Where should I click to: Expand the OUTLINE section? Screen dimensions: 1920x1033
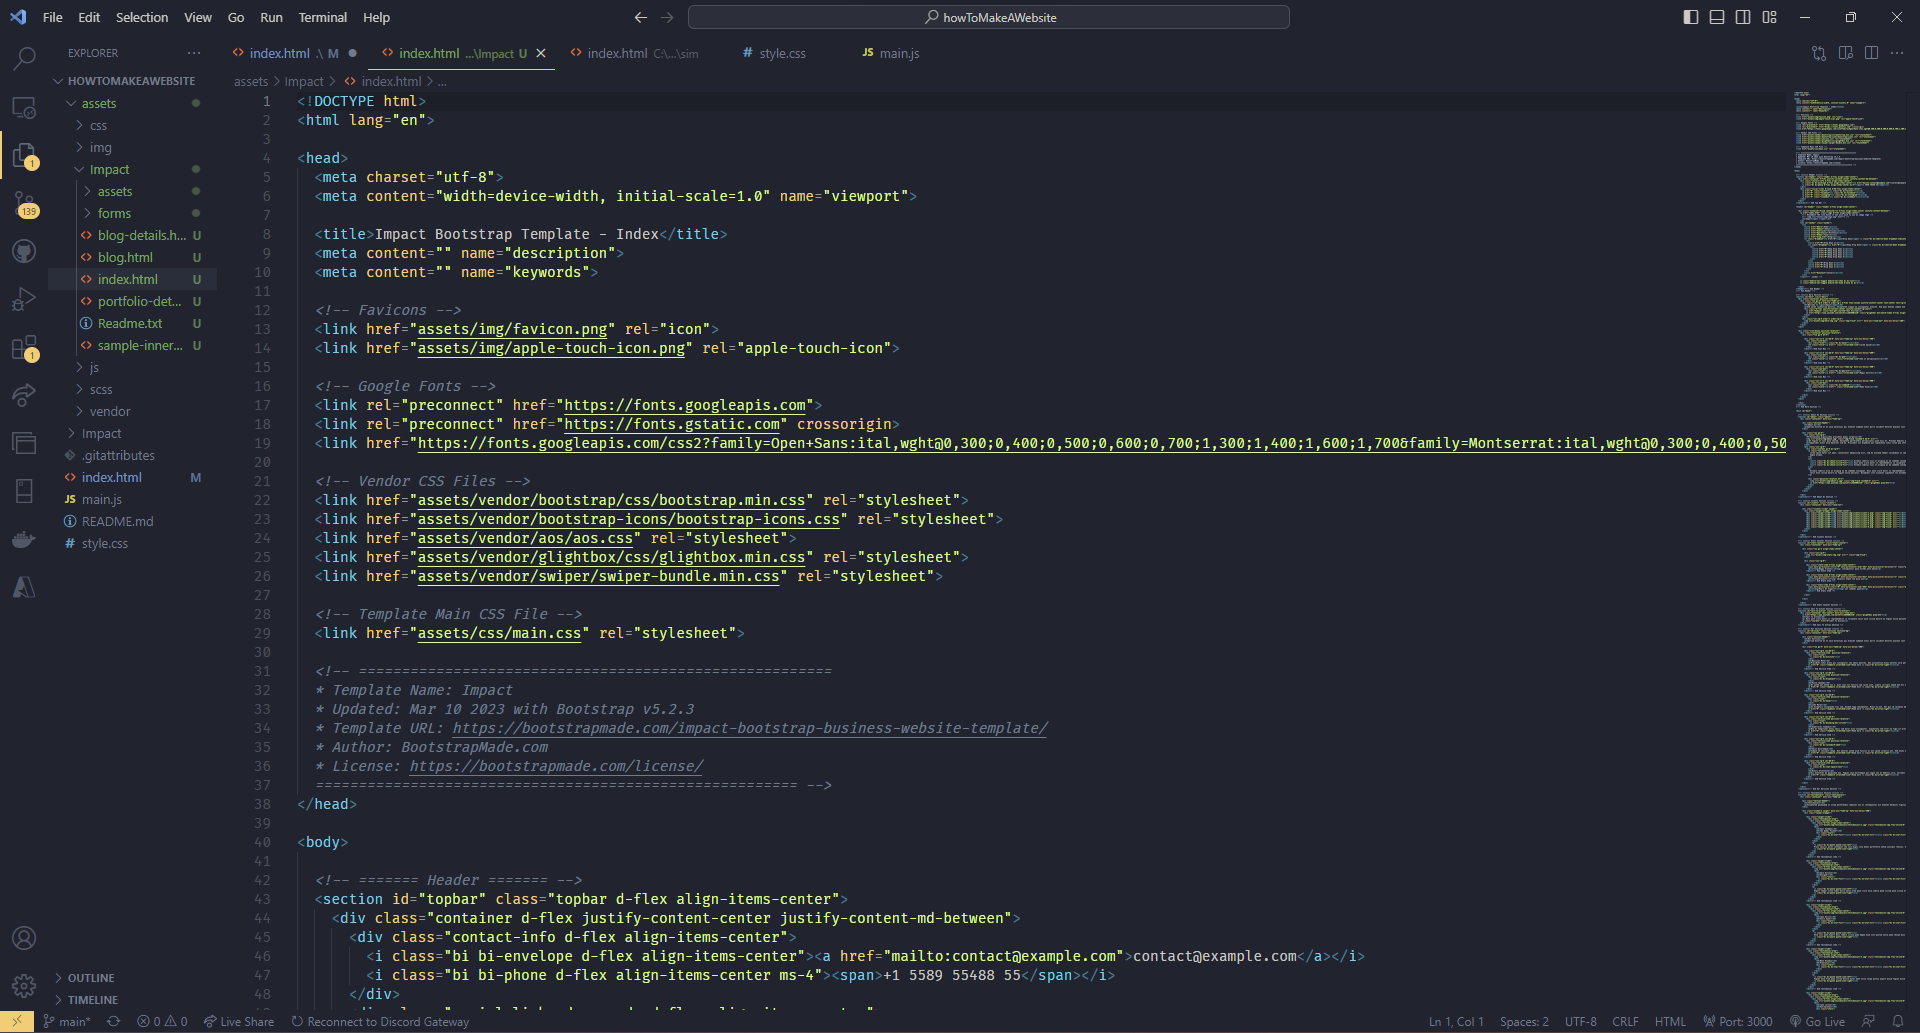91,978
